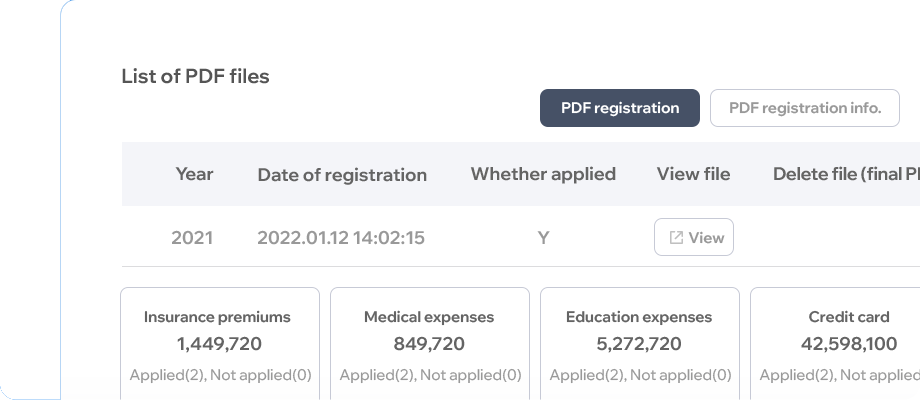The image size is (920, 400).
Task: Click the PDF registration button
Action: pyautogui.click(x=620, y=108)
